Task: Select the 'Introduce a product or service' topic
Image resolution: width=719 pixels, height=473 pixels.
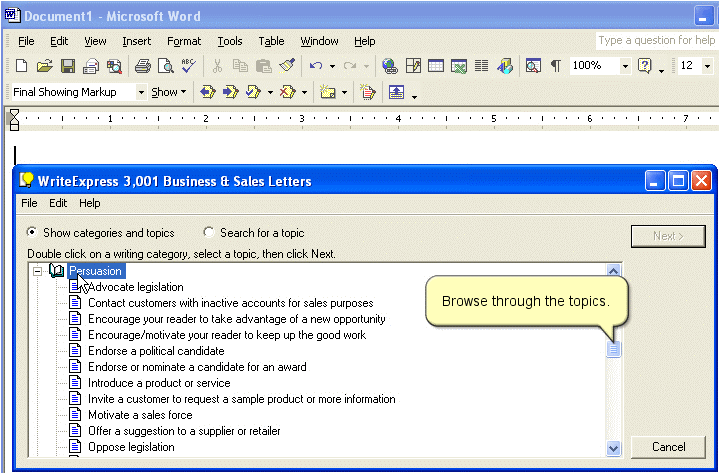Action: (159, 383)
